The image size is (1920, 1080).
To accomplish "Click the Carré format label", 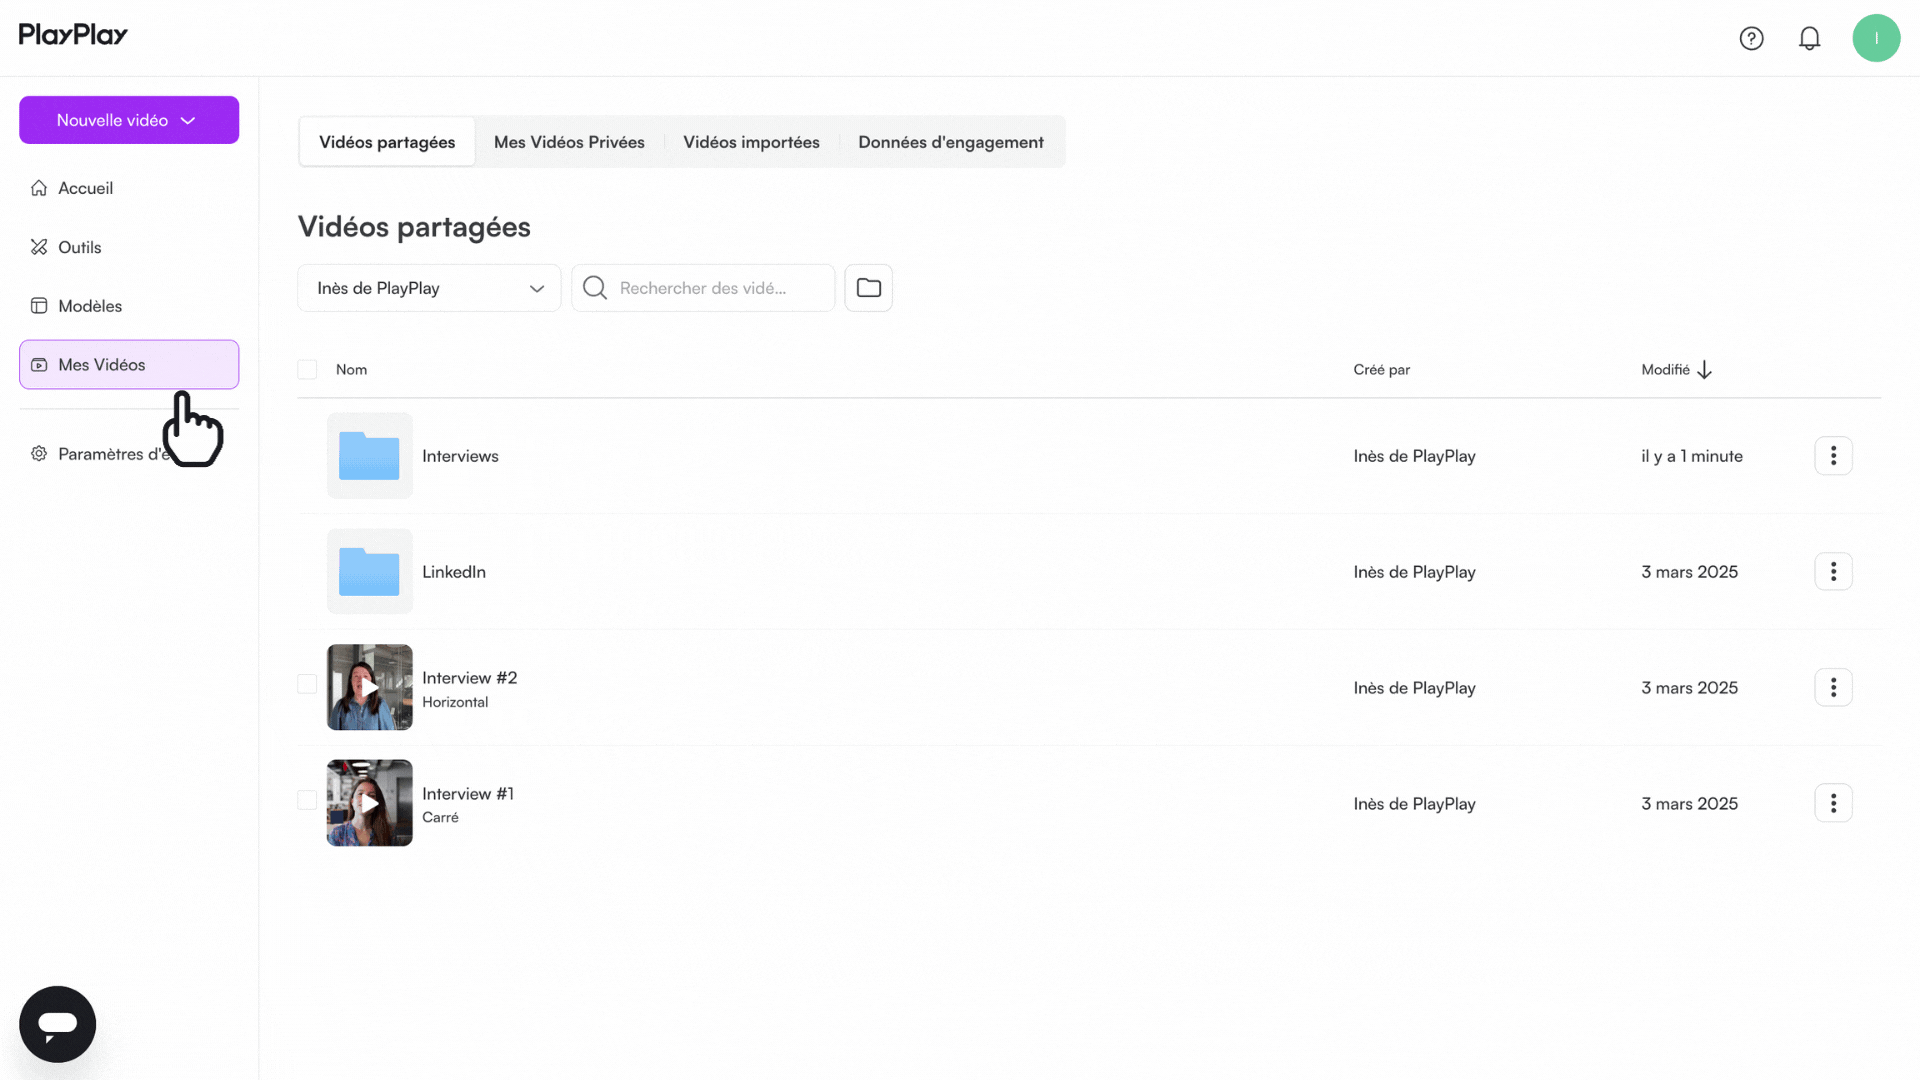I will (440, 818).
